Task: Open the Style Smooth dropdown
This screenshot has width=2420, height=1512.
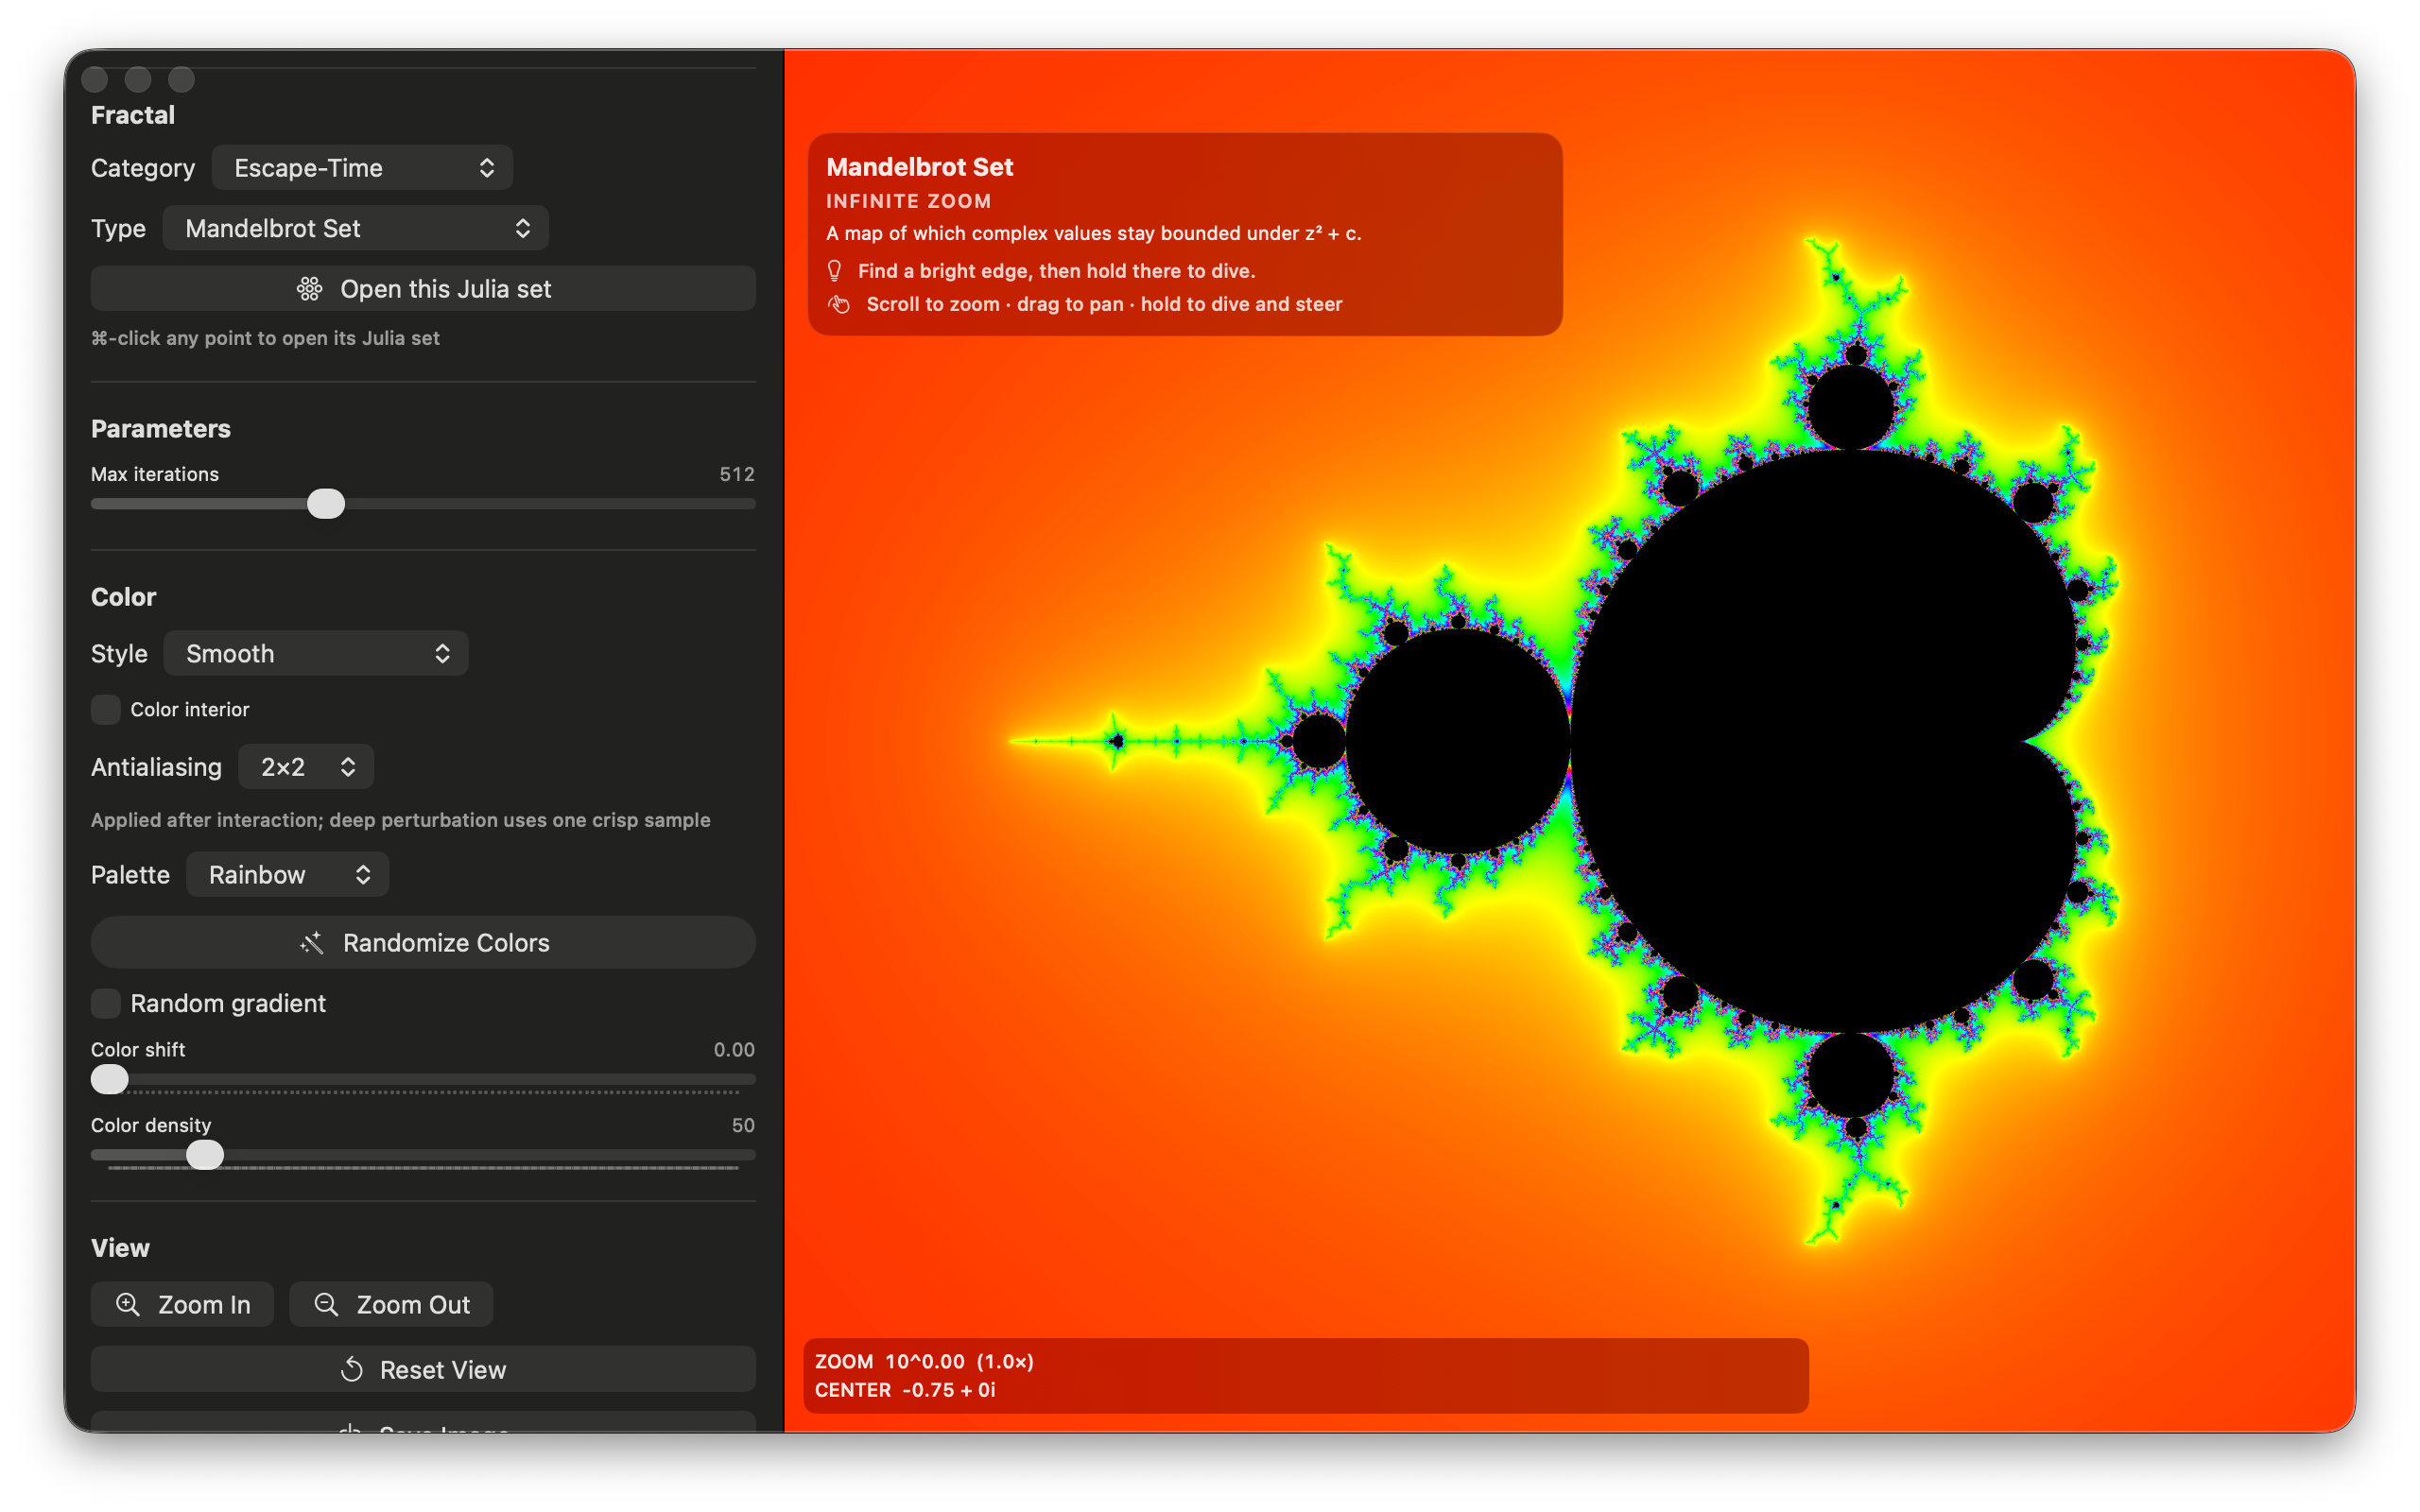Action: (315, 653)
